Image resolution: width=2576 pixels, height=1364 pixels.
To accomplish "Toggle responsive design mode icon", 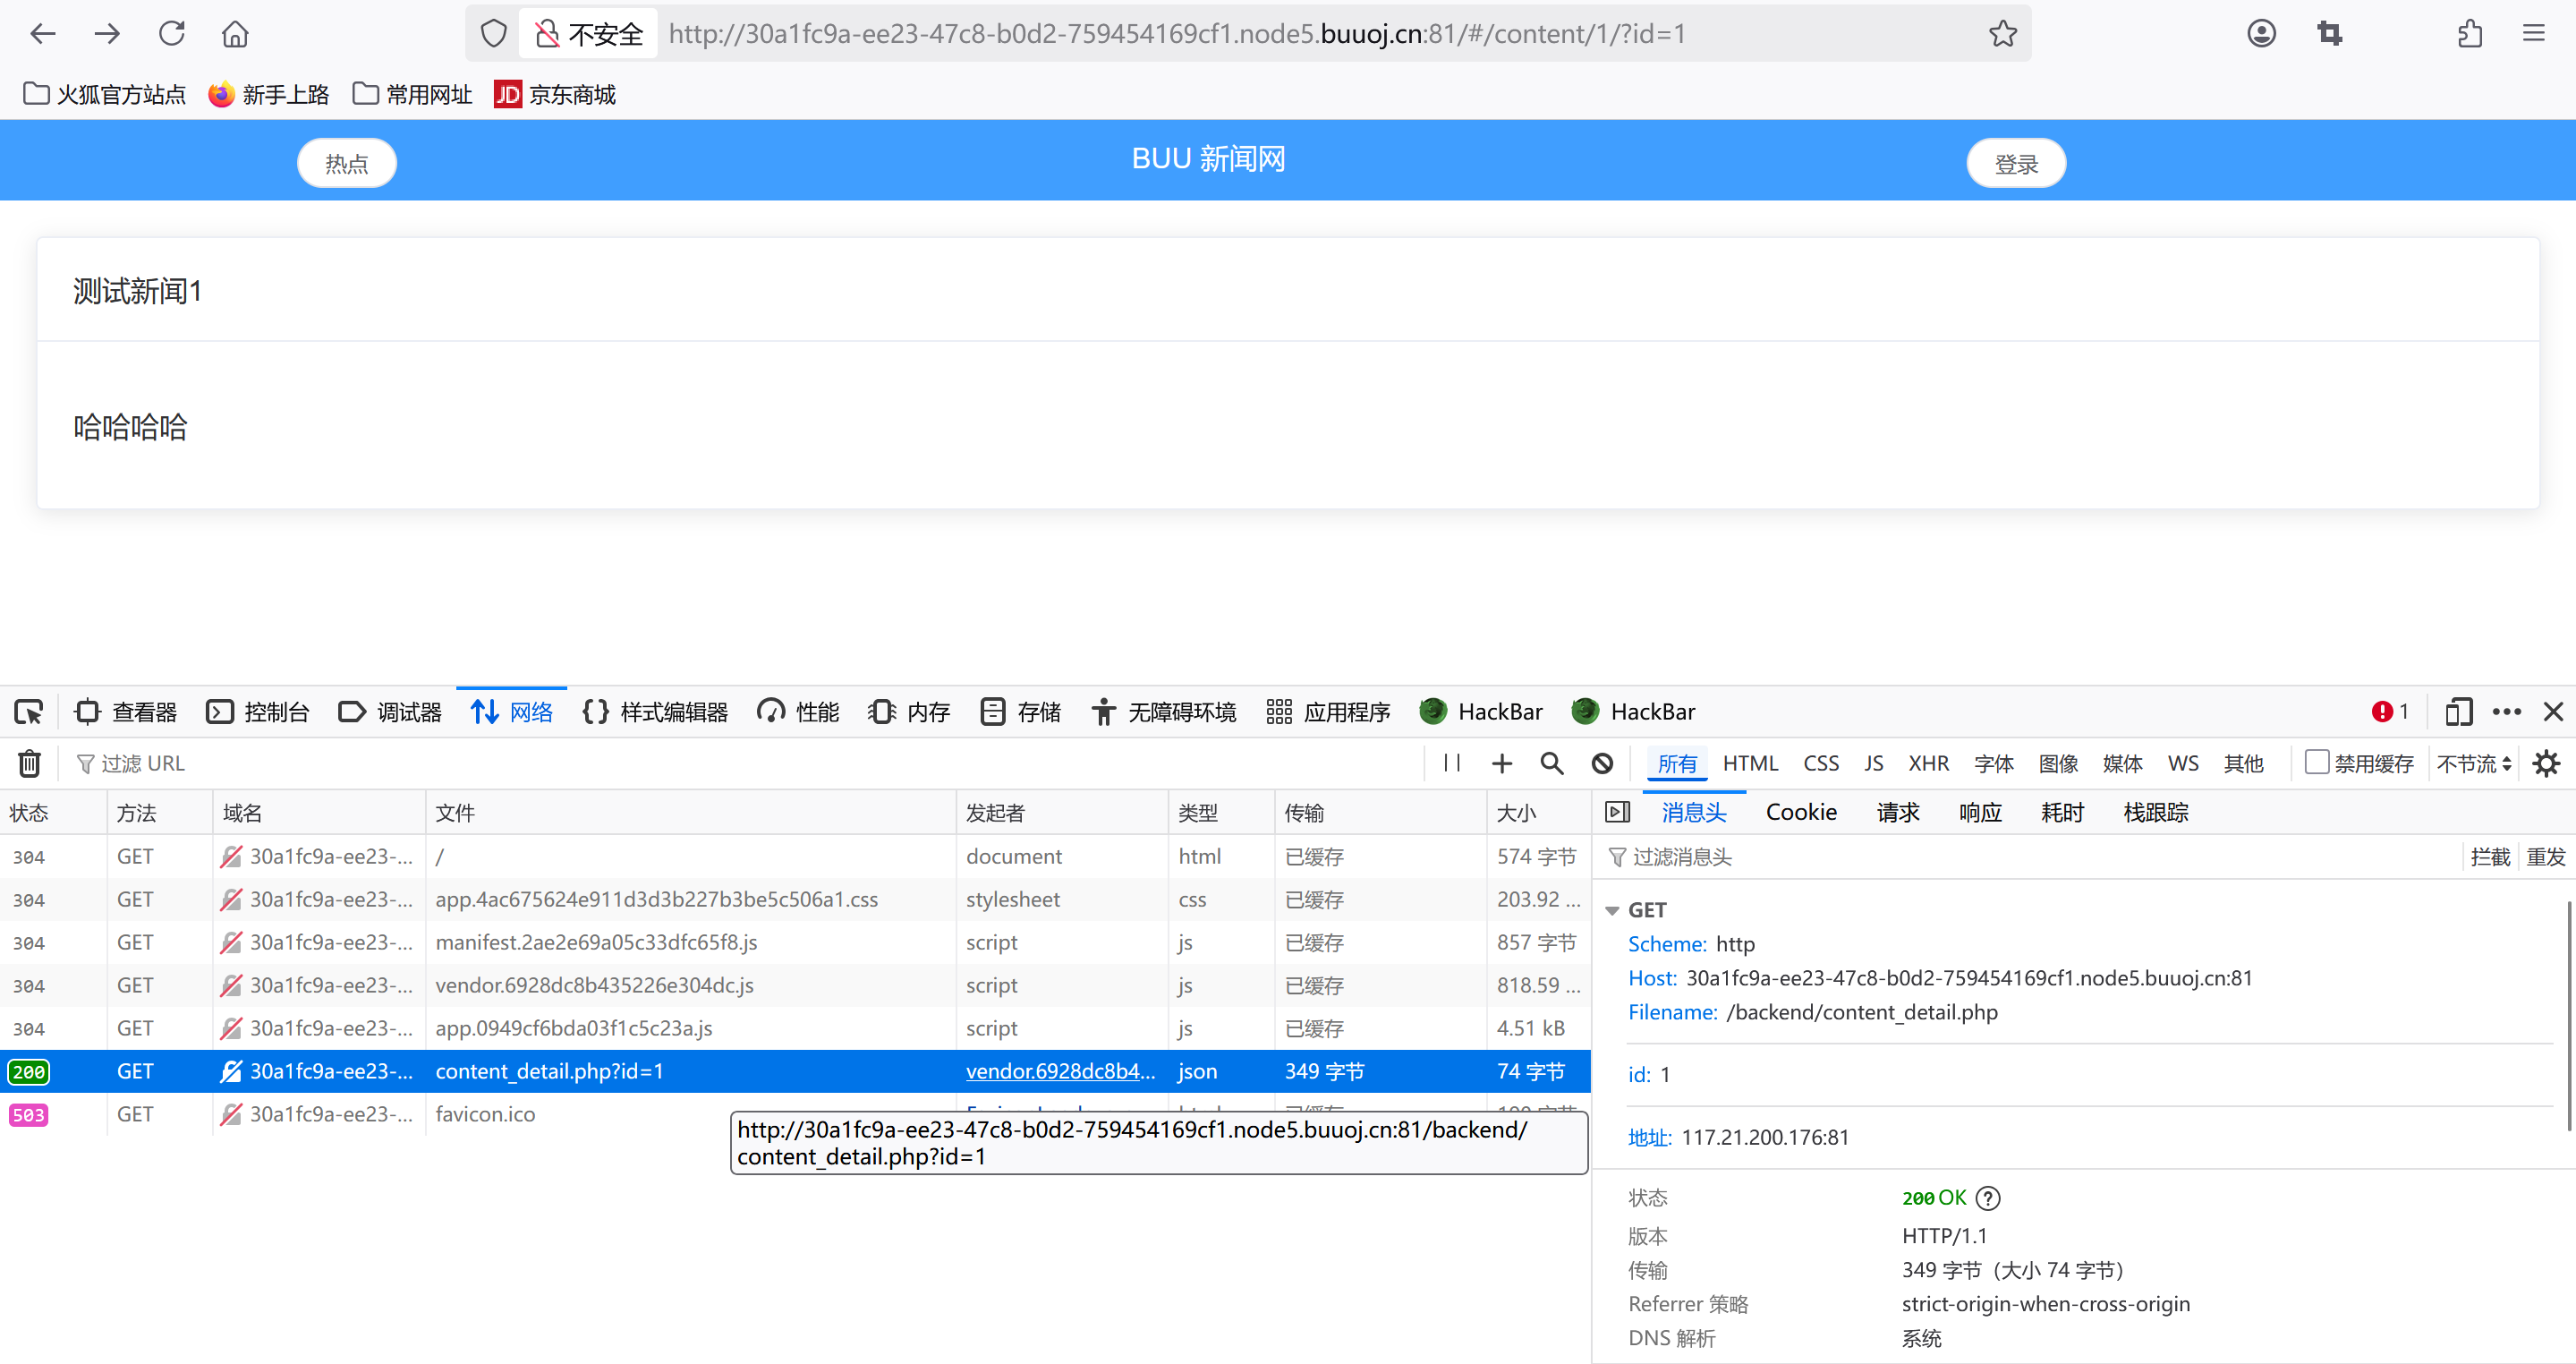I will point(2458,712).
